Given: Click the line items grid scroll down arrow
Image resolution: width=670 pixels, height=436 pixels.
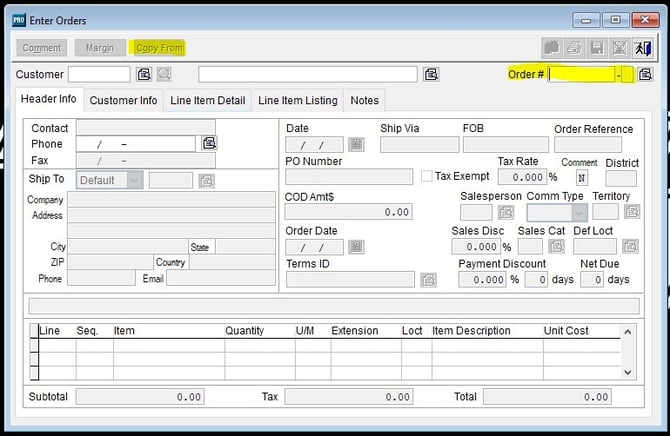Looking at the screenshot, I should (x=628, y=371).
